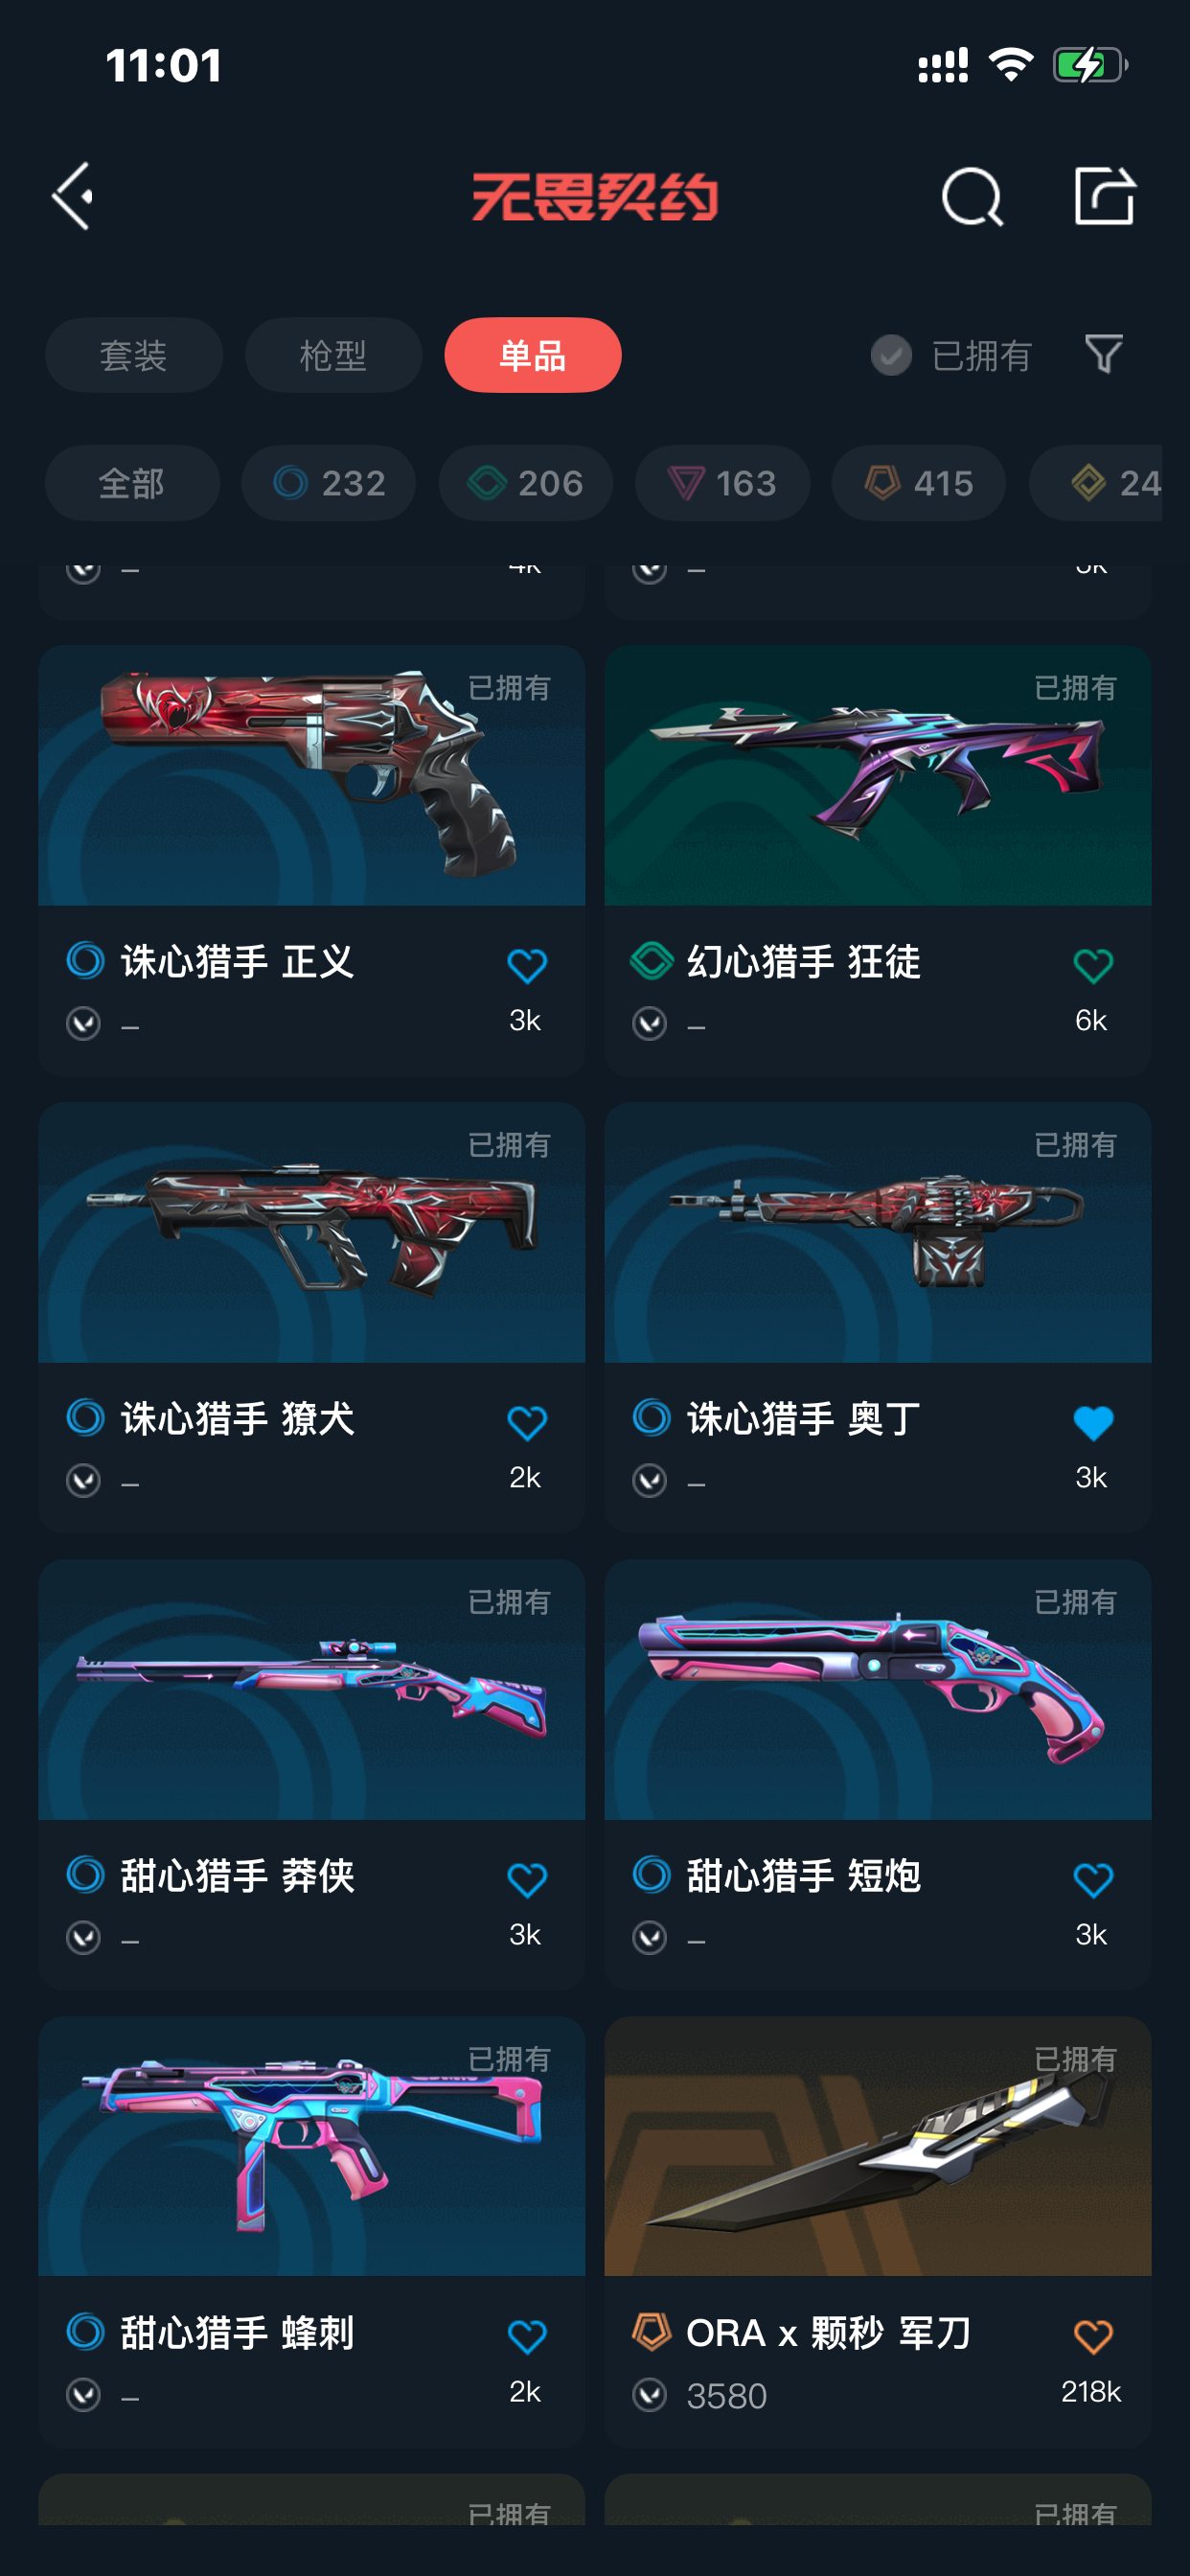Filter by 全部 tier chip
Image resolution: width=1190 pixels, height=2576 pixels.
132,483
